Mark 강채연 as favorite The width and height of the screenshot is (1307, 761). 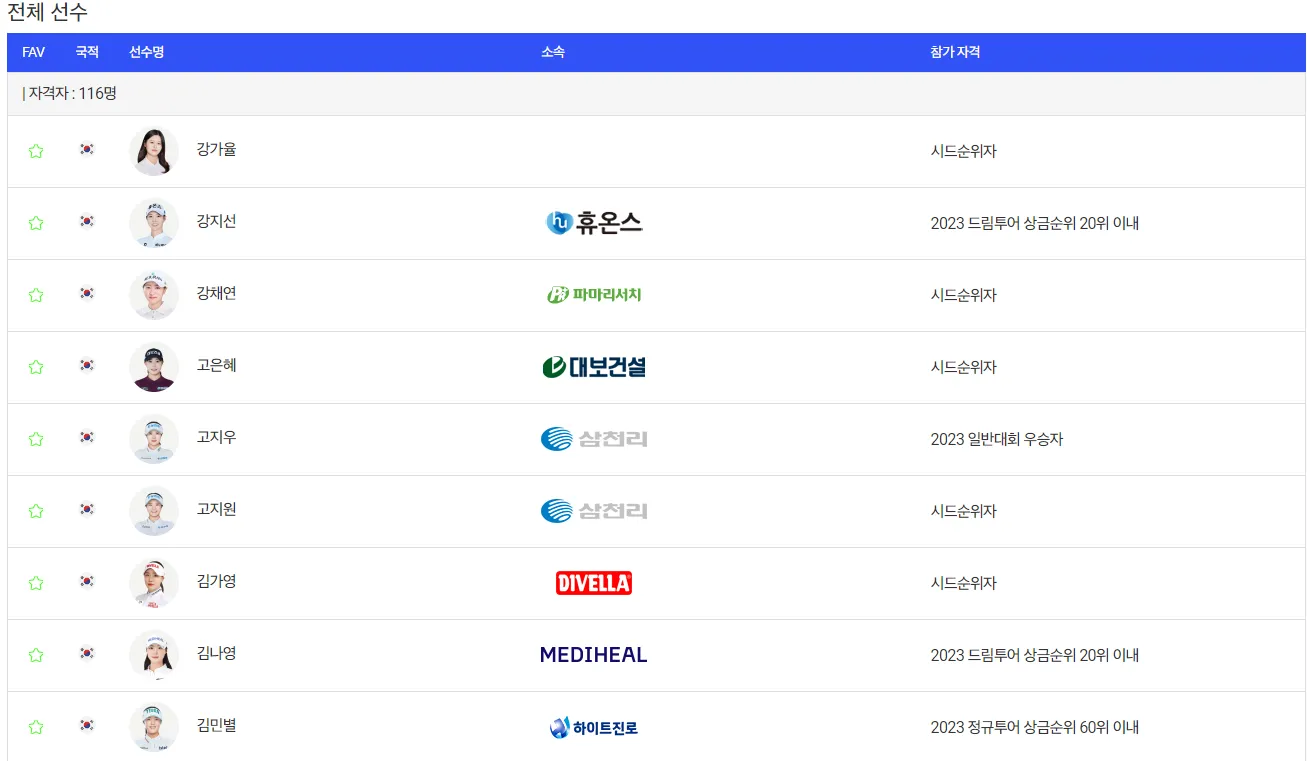click(x=36, y=296)
